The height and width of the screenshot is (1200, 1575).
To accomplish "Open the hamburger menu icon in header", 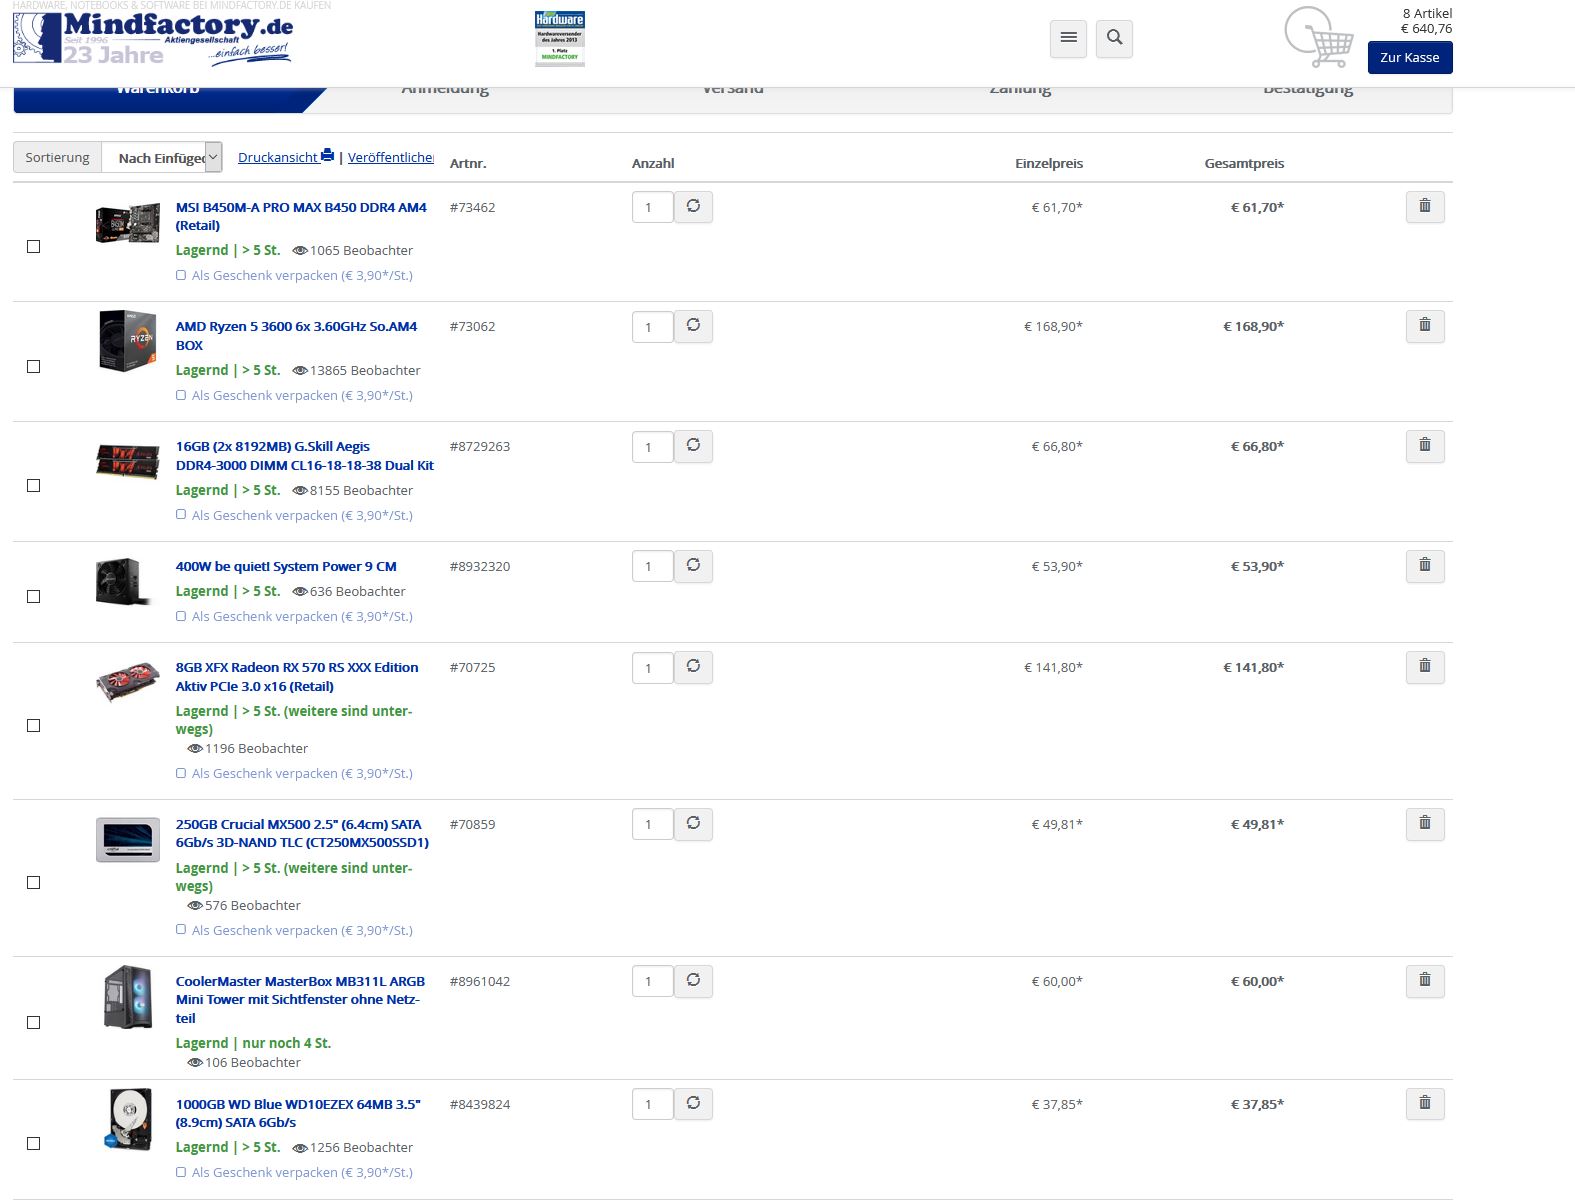I will (1068, 38).
